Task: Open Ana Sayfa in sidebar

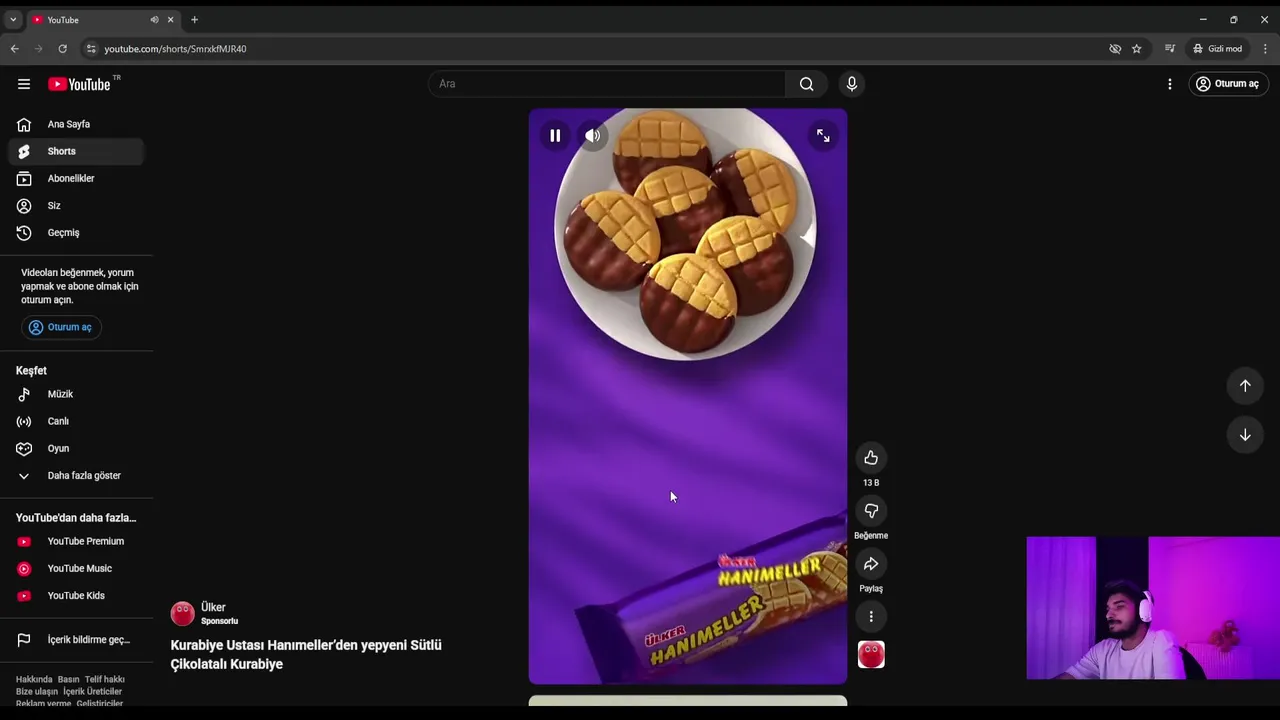Action: [76, 124]
